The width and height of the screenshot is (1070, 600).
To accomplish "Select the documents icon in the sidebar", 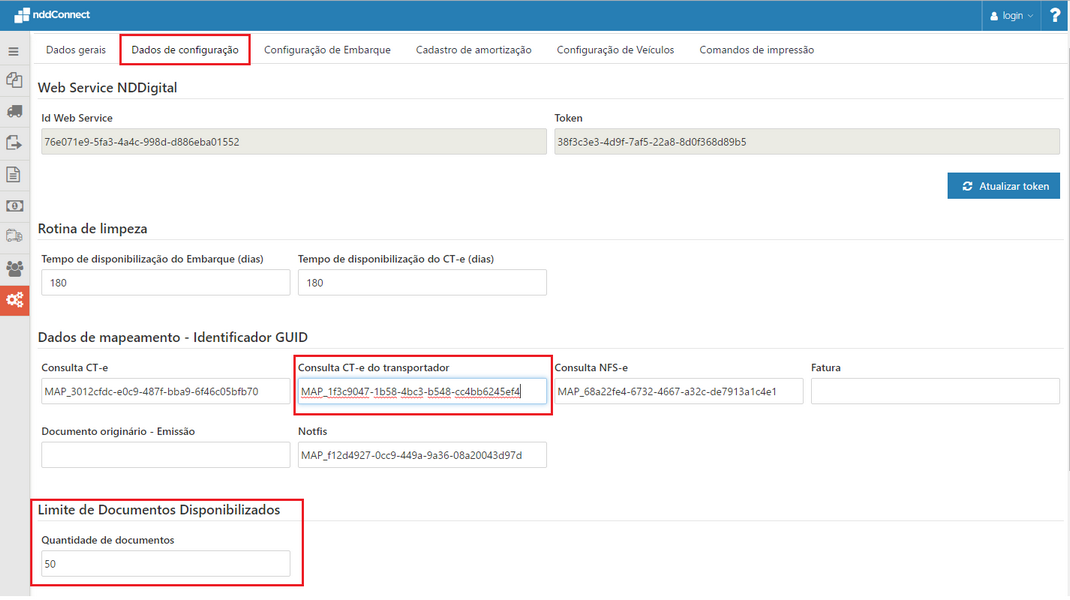I will [x=14, y=80].
